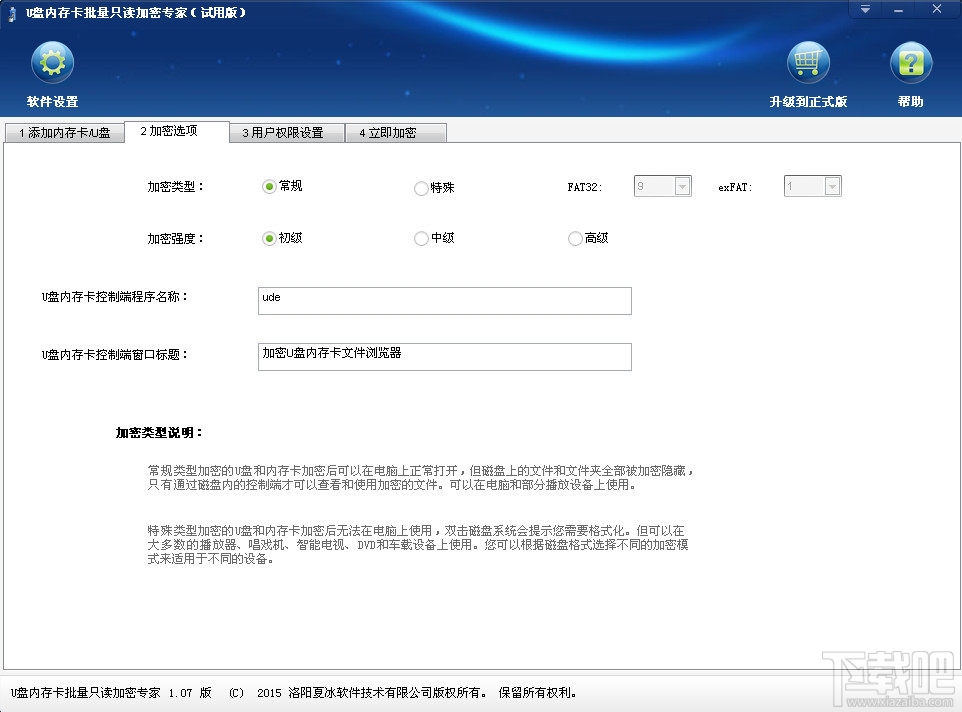Screen dimensions: 962x712
Task: Open the FAT32 value dropdown
Action: point(683,186)
